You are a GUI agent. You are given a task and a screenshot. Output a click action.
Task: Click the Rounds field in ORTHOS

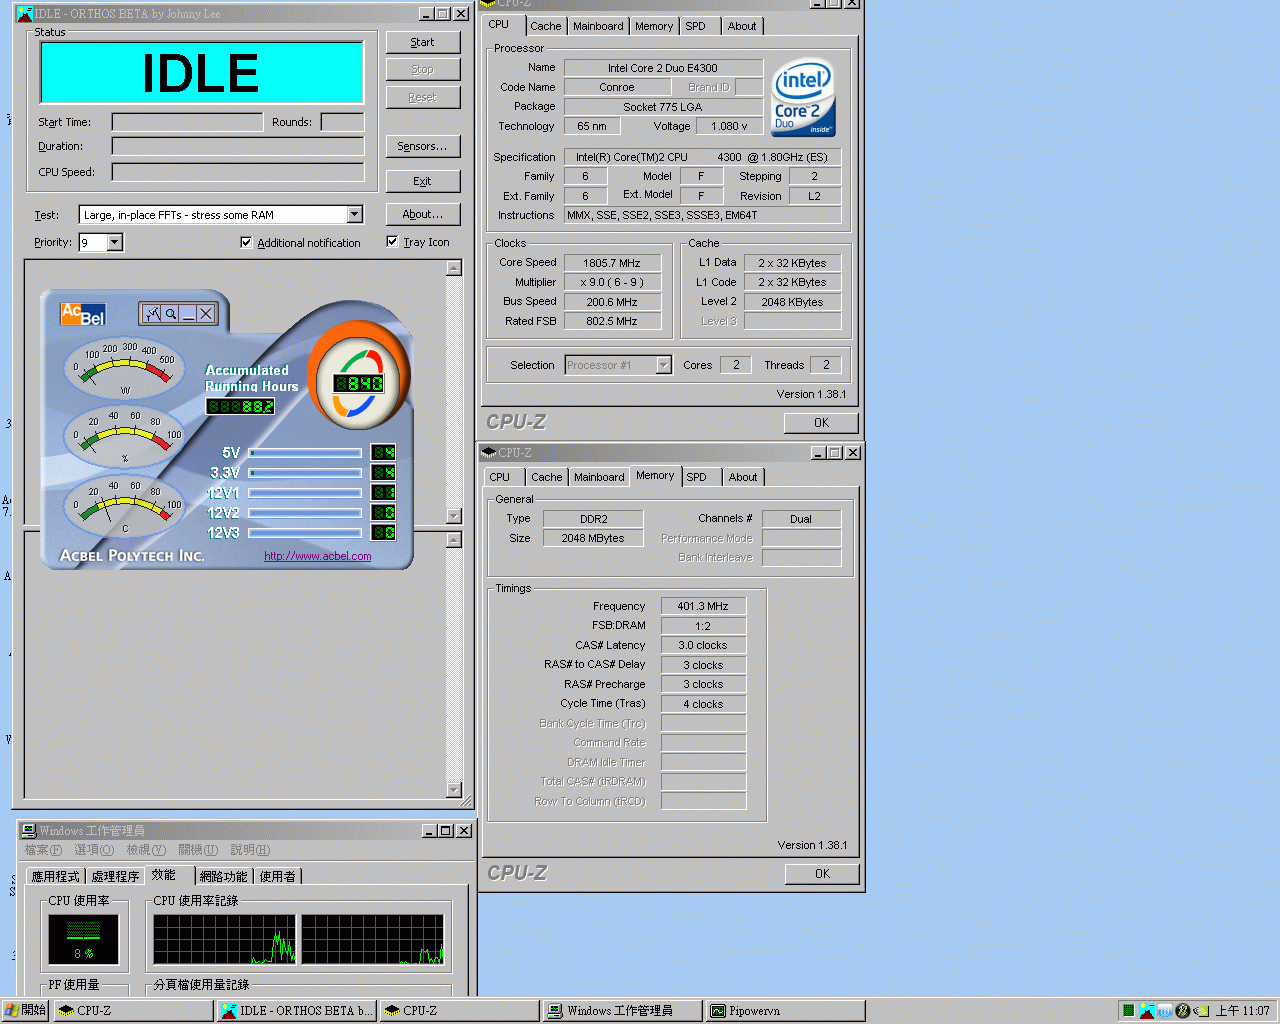343,122
